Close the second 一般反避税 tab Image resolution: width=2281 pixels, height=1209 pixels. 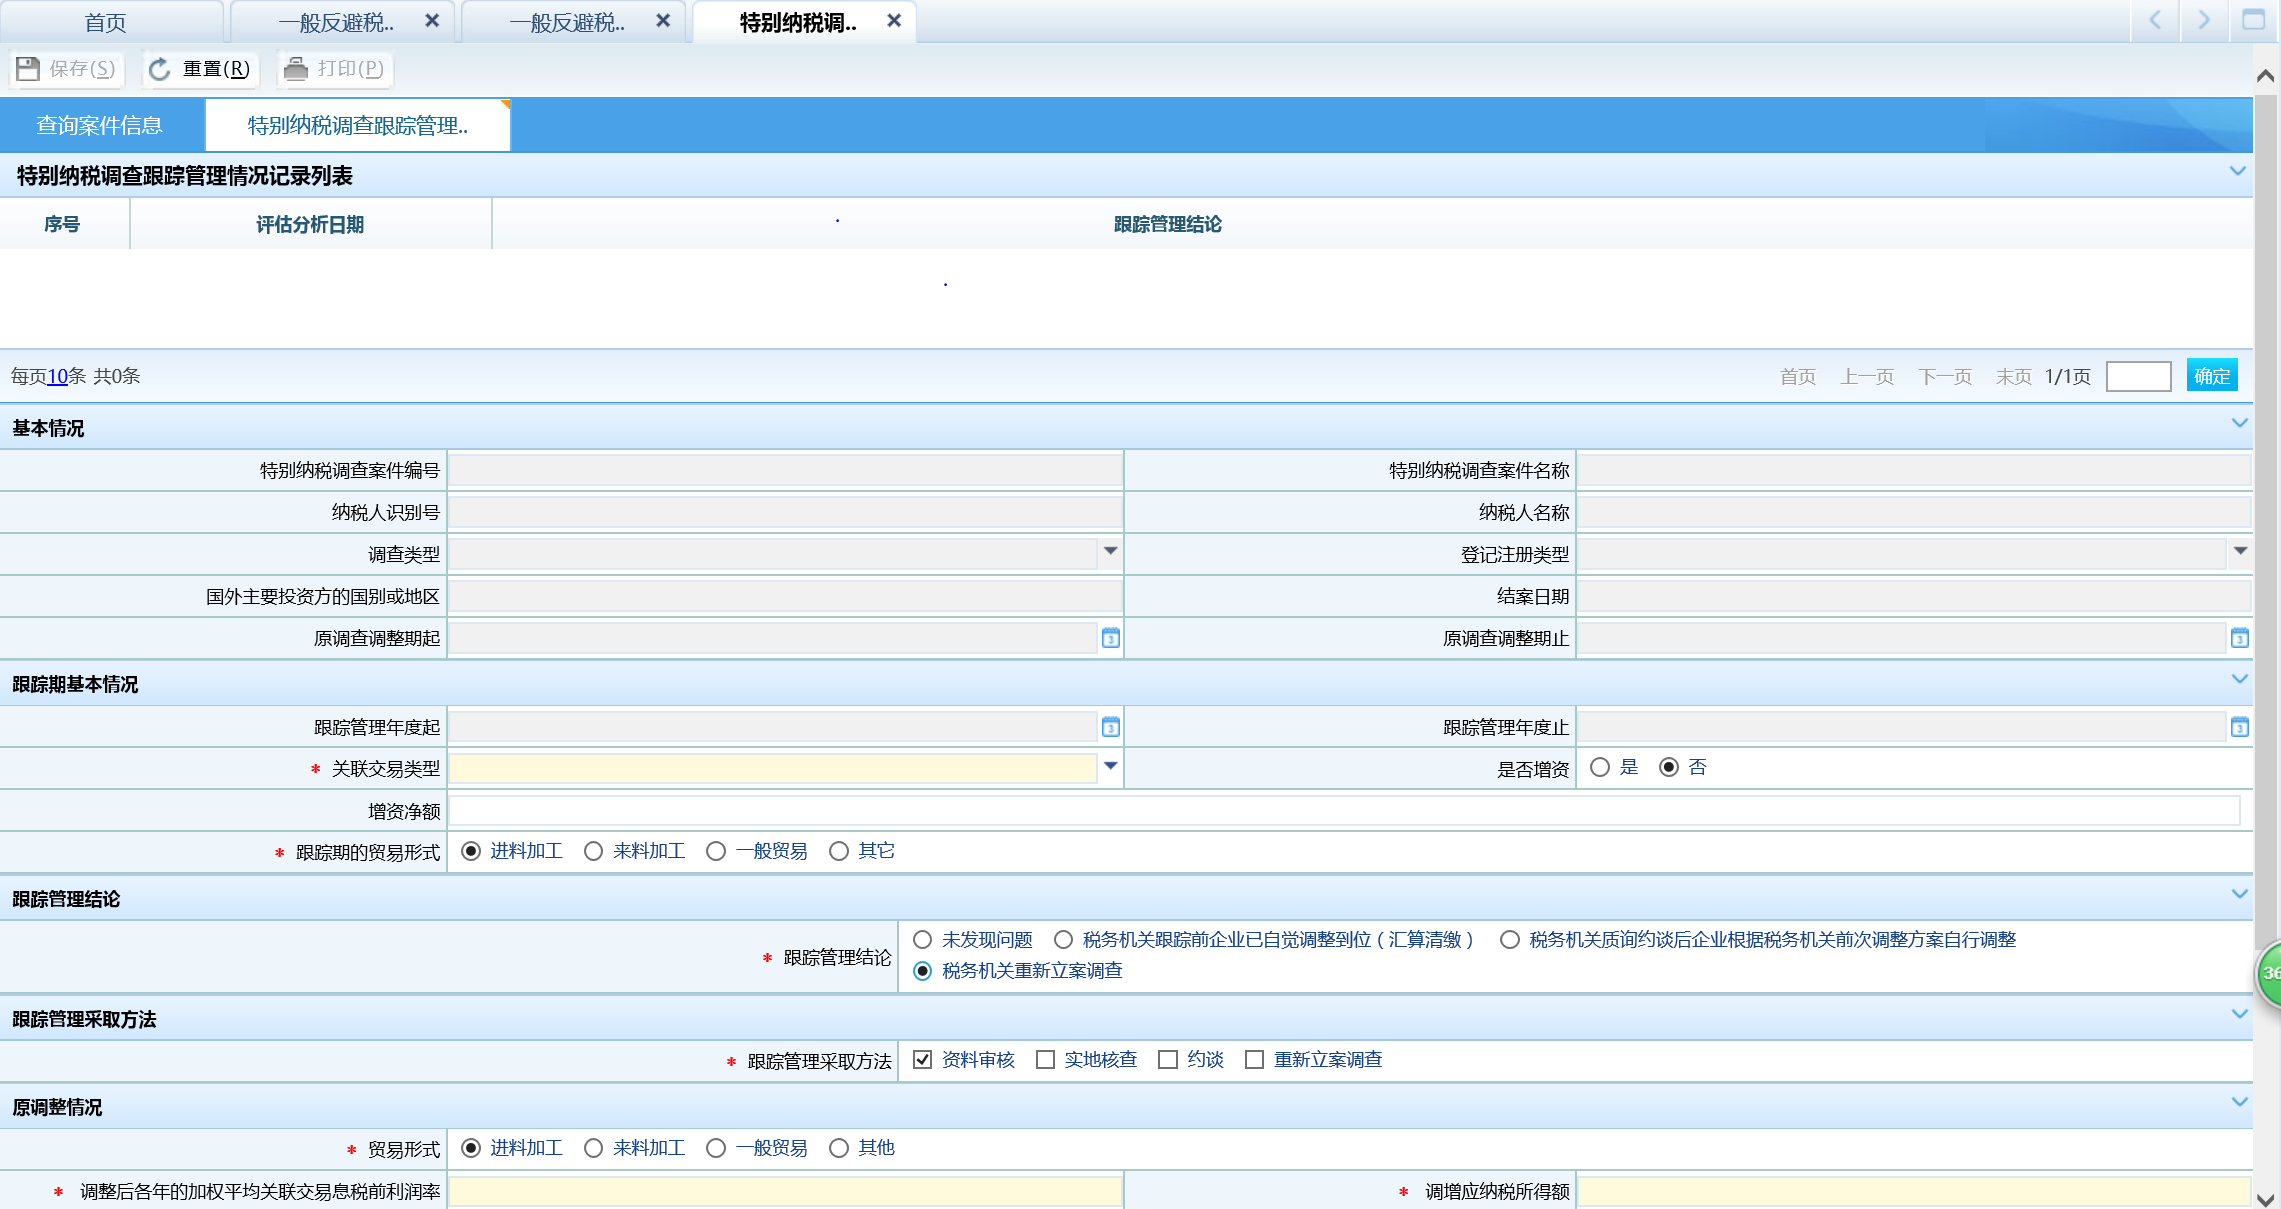click(x=663, y=21)
